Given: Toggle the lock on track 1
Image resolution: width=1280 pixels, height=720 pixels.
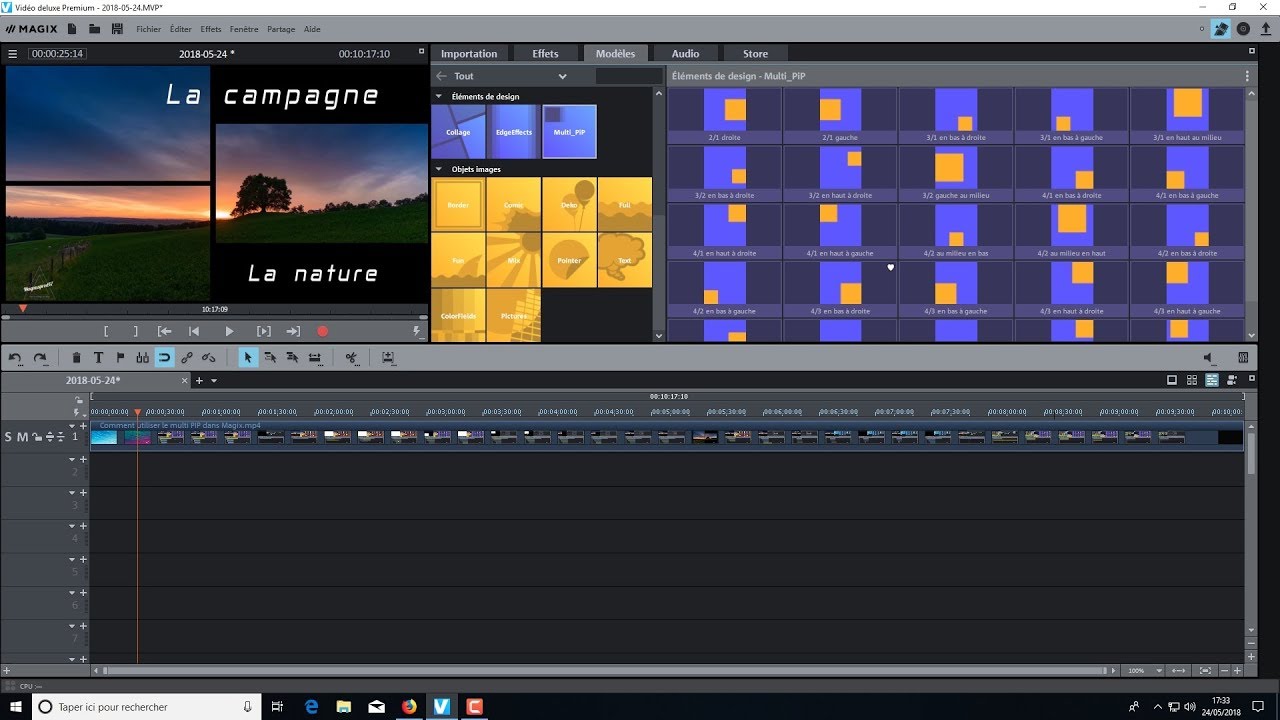Looking at the screenshot, I should click(x=36, y=437).
